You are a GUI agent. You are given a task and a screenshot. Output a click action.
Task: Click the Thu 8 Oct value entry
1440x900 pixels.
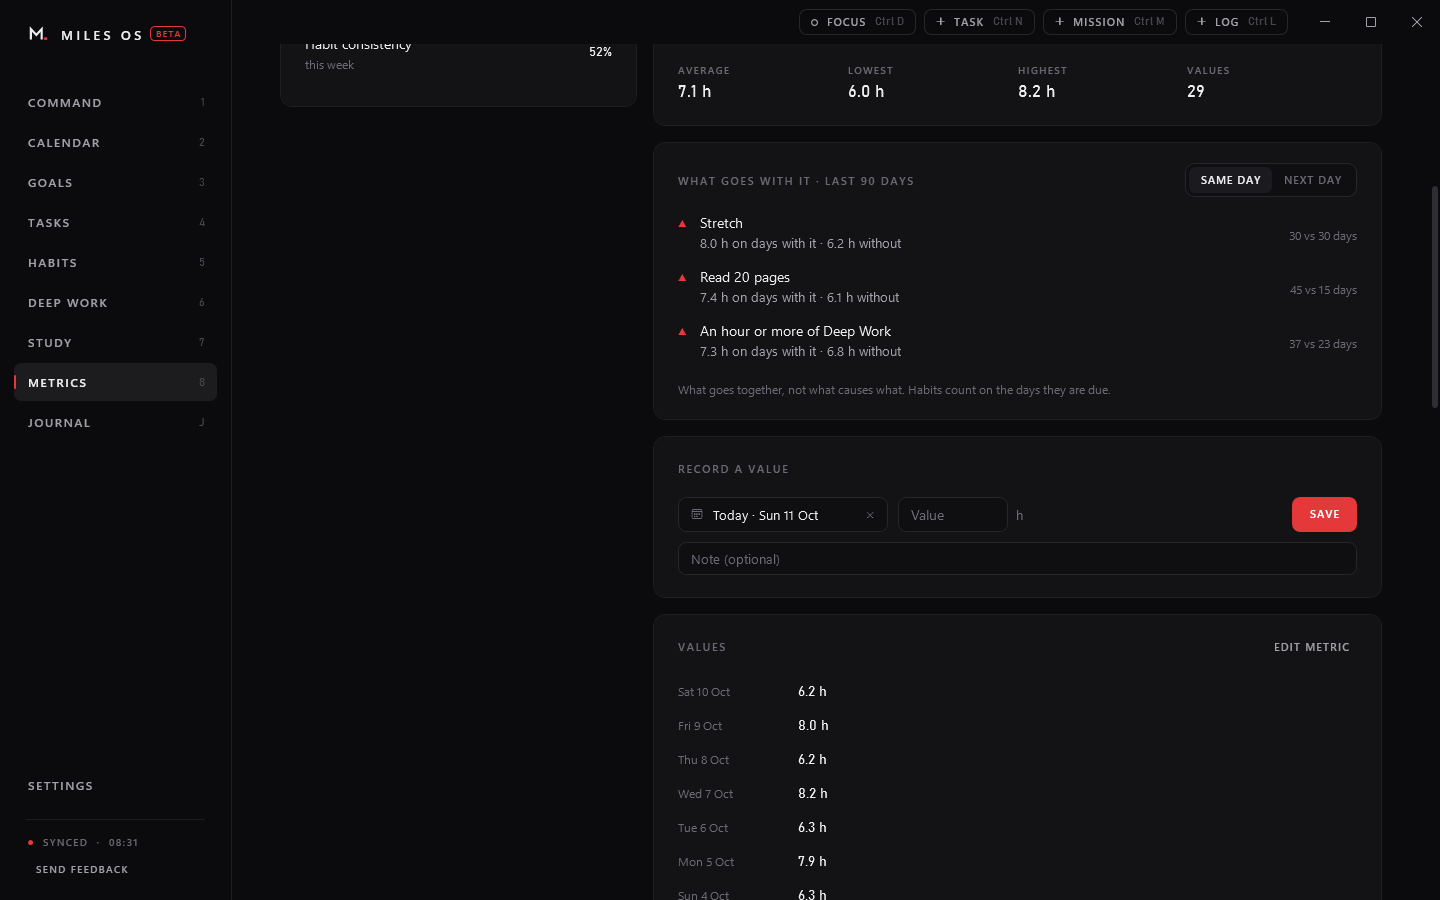point(1017,760)
